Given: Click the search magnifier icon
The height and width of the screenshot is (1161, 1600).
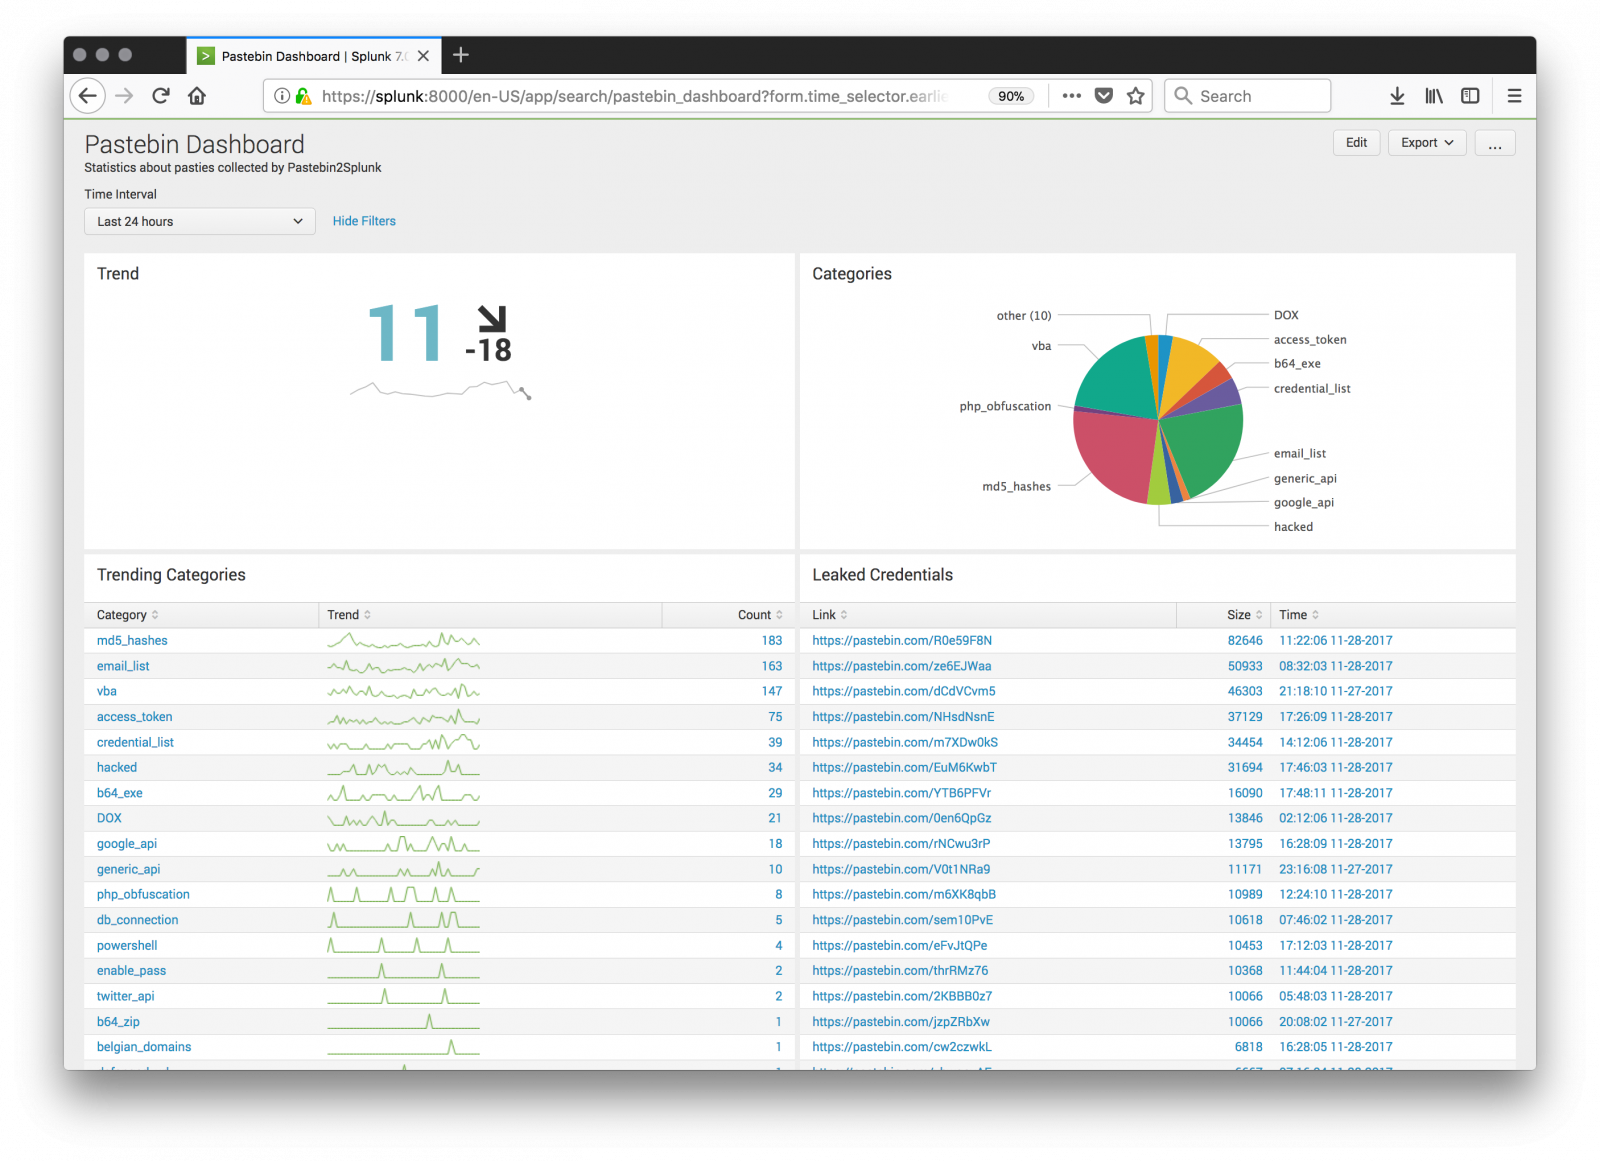Looking at the screenshot, I should pos(1183,96).
